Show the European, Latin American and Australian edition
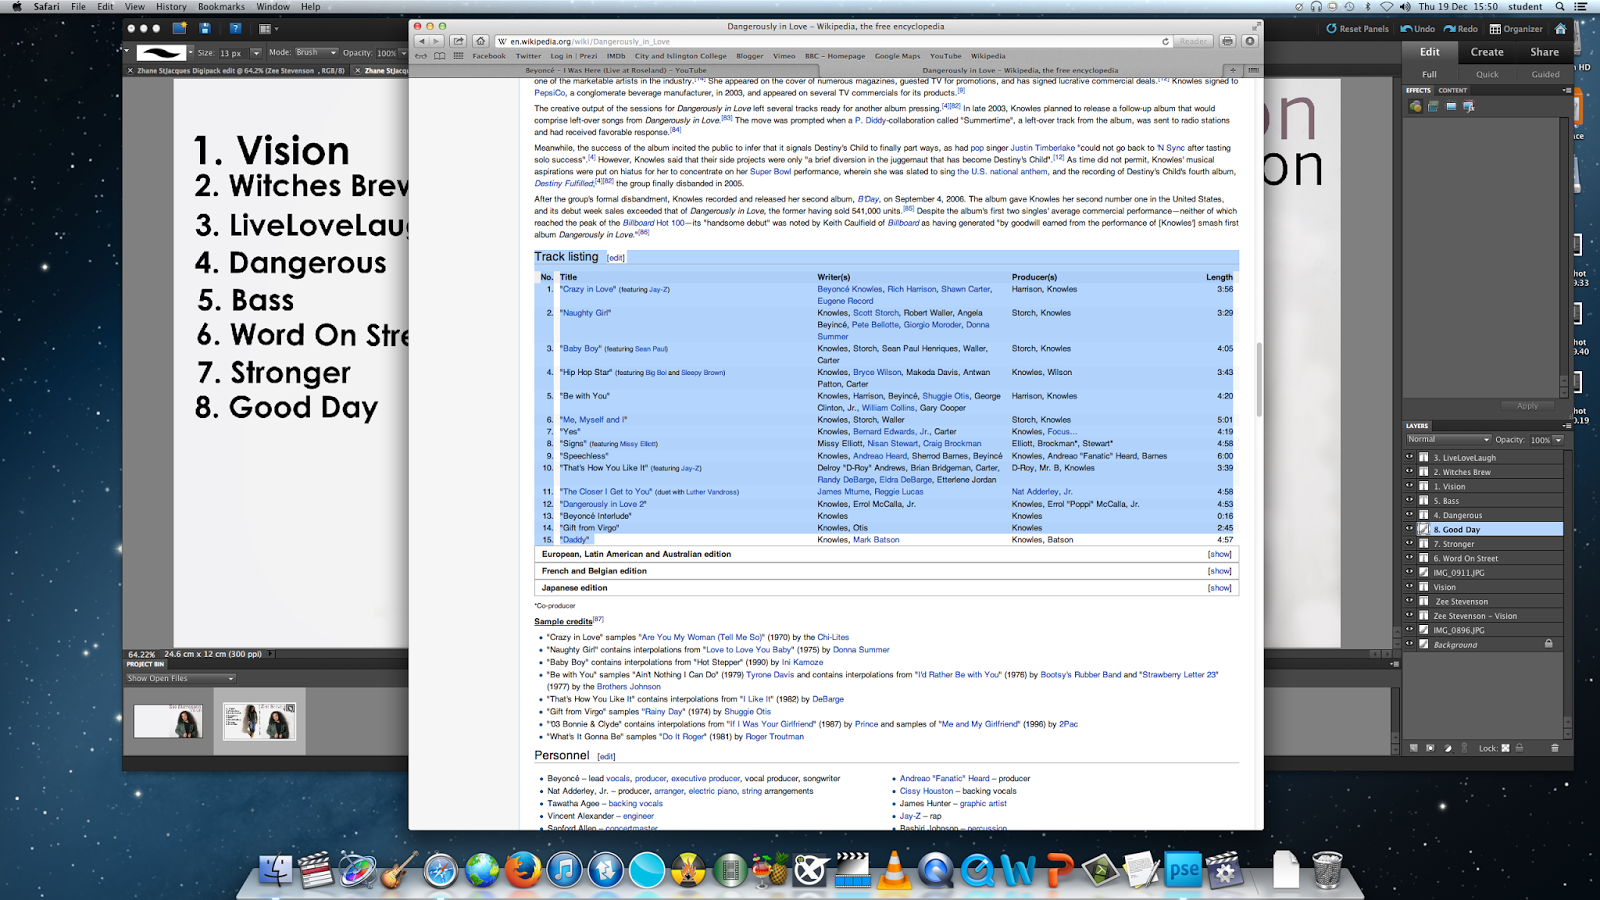Image resolution: width=1600 pixels, height=900 pixels. (1219, 554)
